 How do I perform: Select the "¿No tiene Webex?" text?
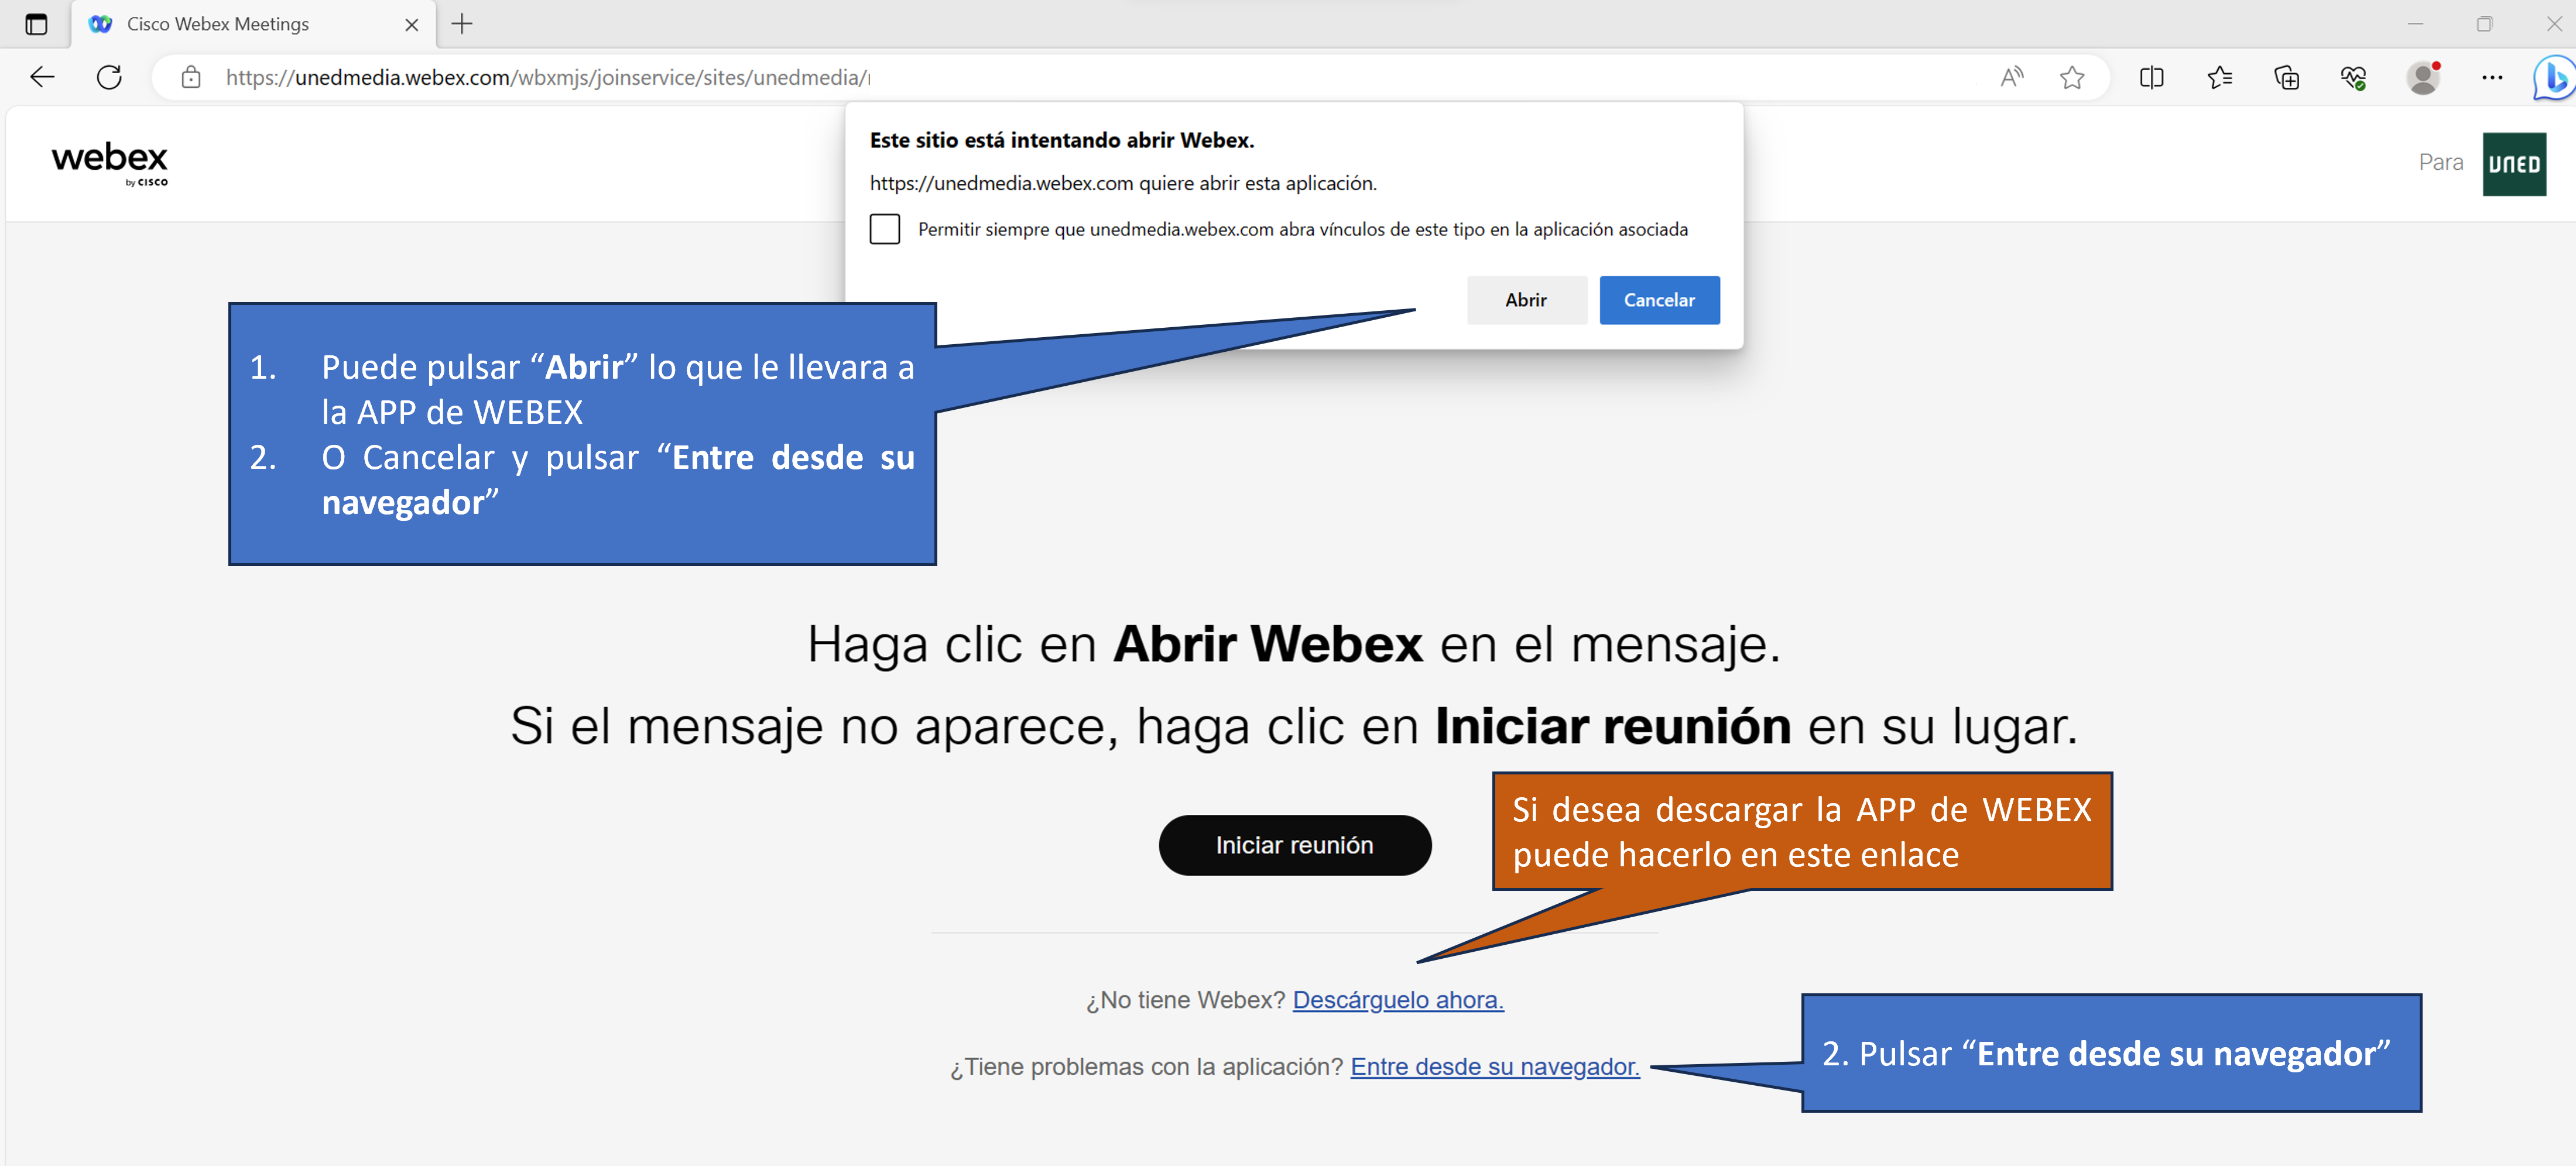[1186, 1000]
